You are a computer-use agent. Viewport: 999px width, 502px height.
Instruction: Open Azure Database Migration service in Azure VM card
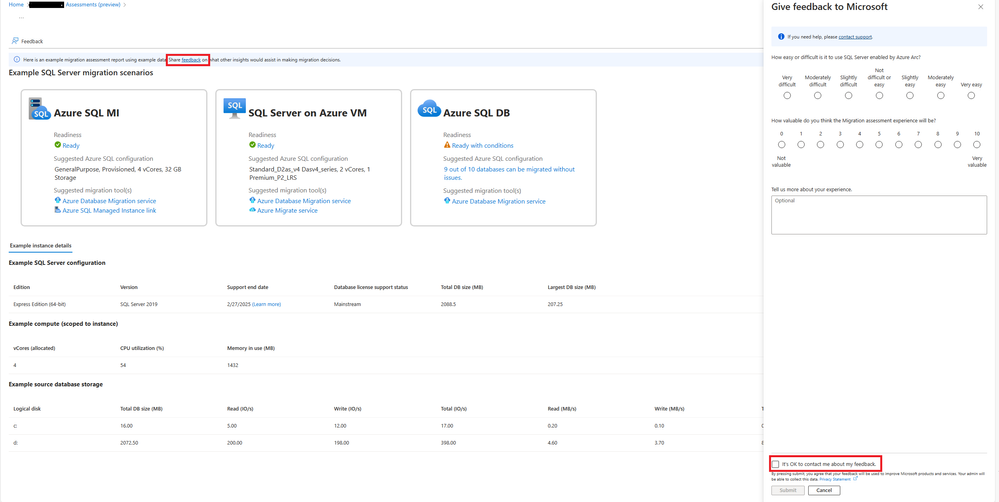(x=304, y=201)
